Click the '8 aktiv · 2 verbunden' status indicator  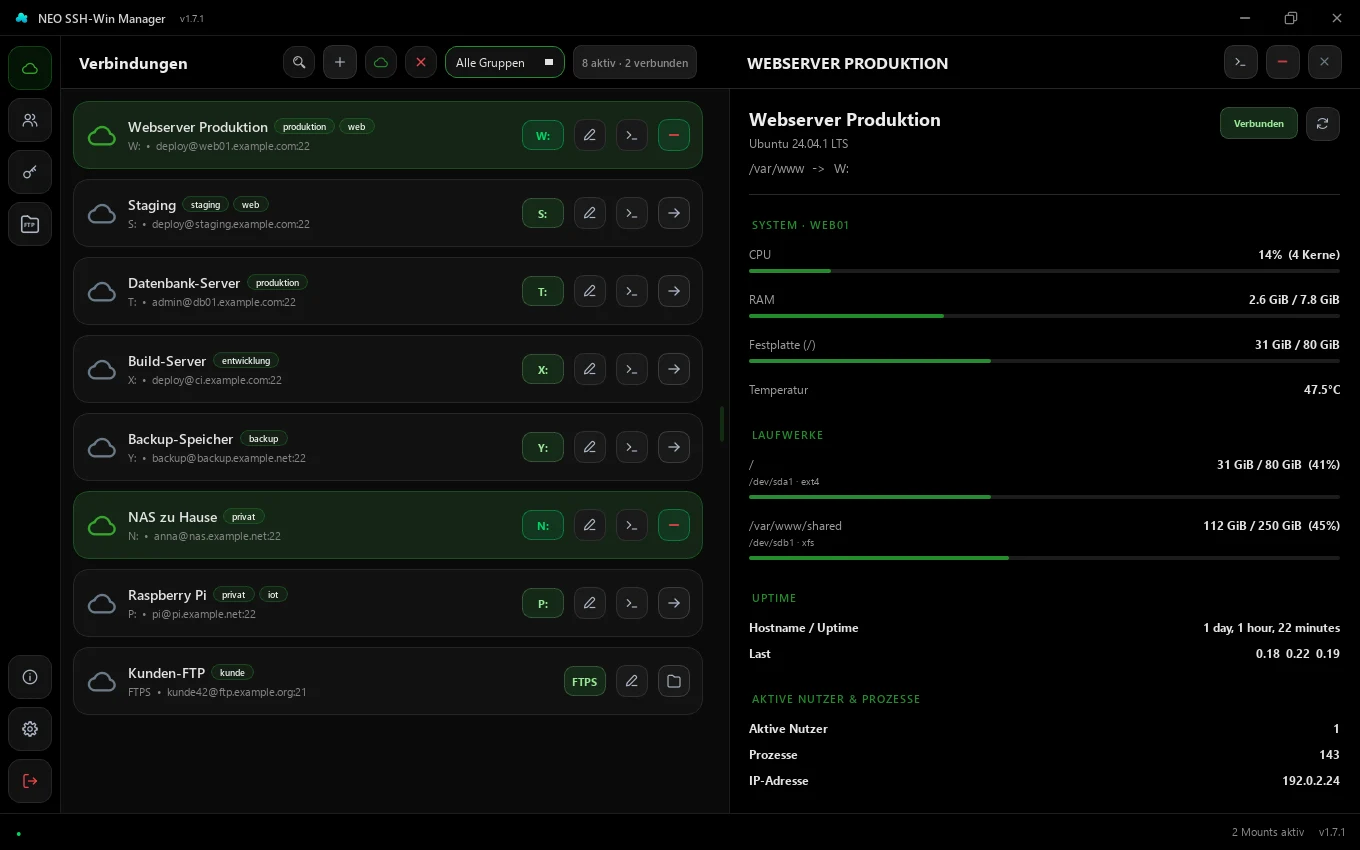(x=635, y=62)
